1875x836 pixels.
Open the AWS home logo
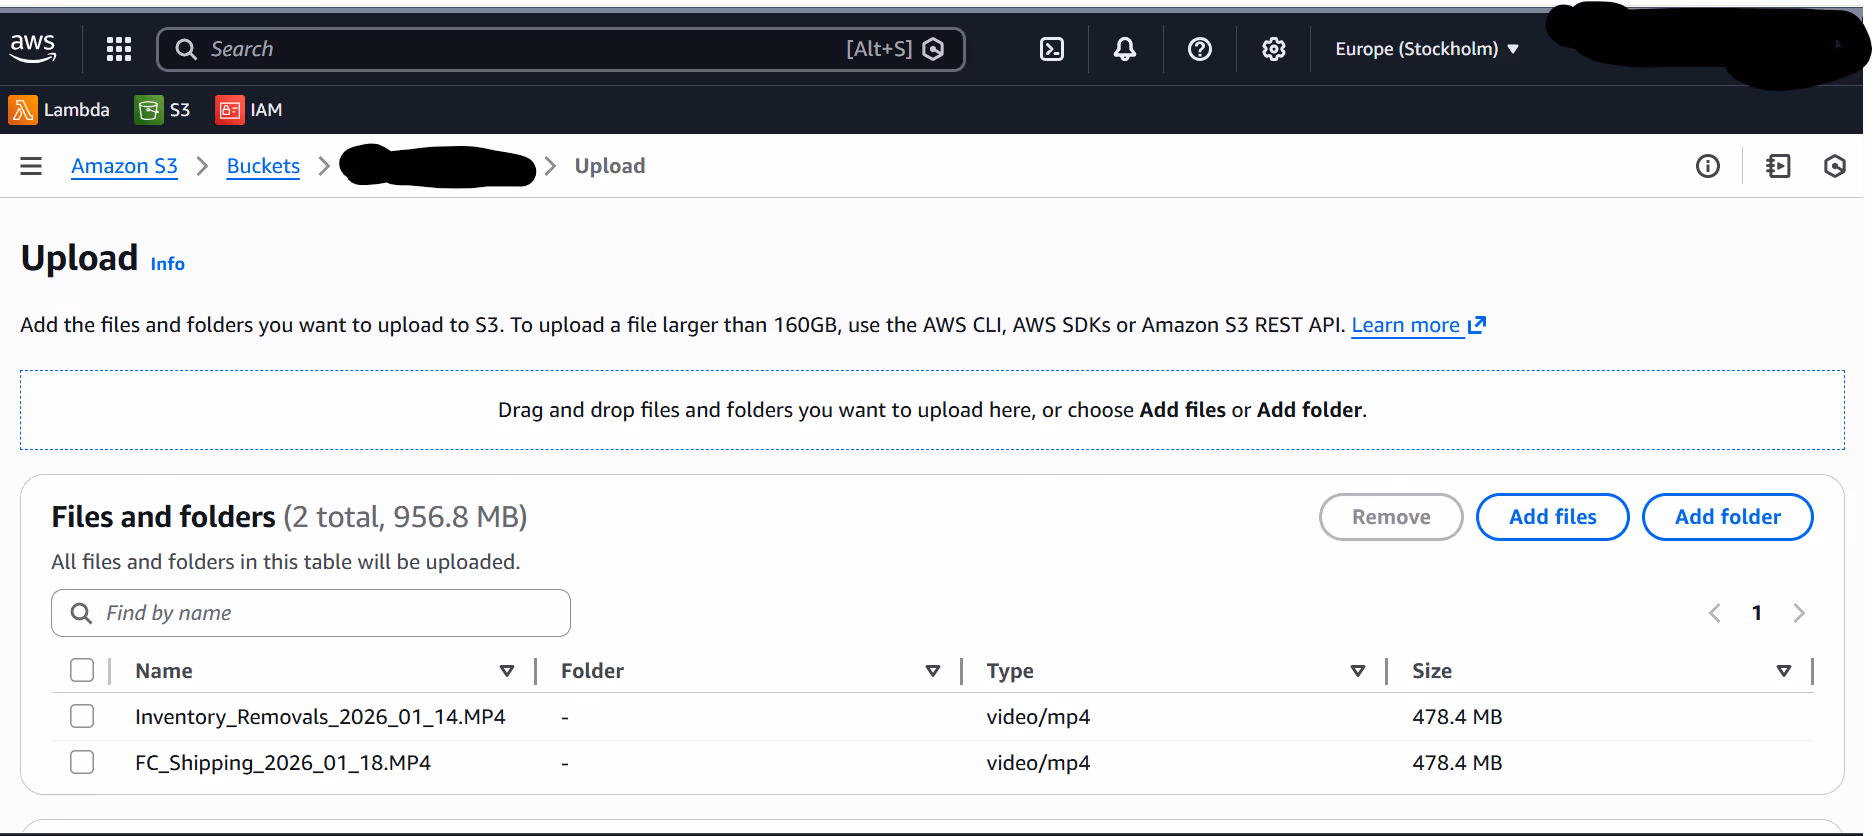tap(33, 48)
